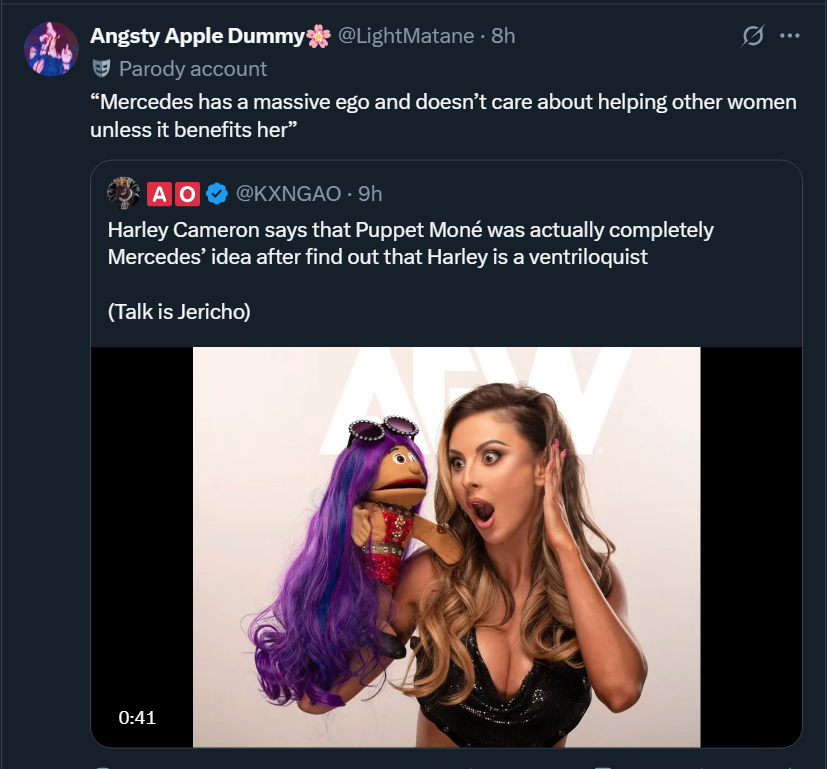This screenshot has height=769, width=827.
Task: Open the @KXNGAO handle link
Action: click(x=288, y=192)
